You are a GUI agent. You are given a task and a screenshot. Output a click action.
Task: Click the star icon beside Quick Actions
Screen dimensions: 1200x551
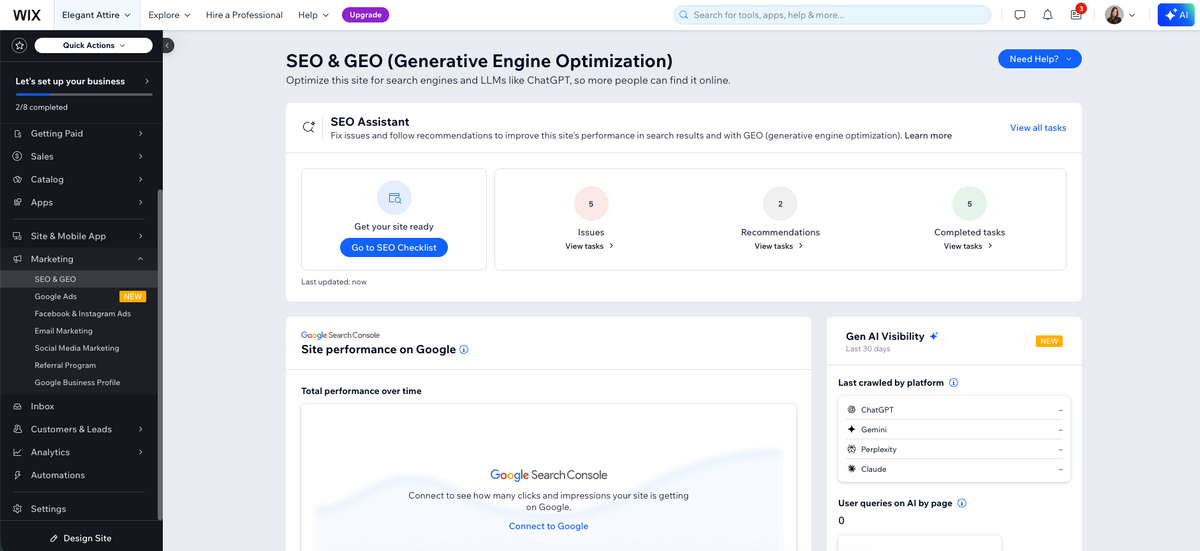click(19, 45)
